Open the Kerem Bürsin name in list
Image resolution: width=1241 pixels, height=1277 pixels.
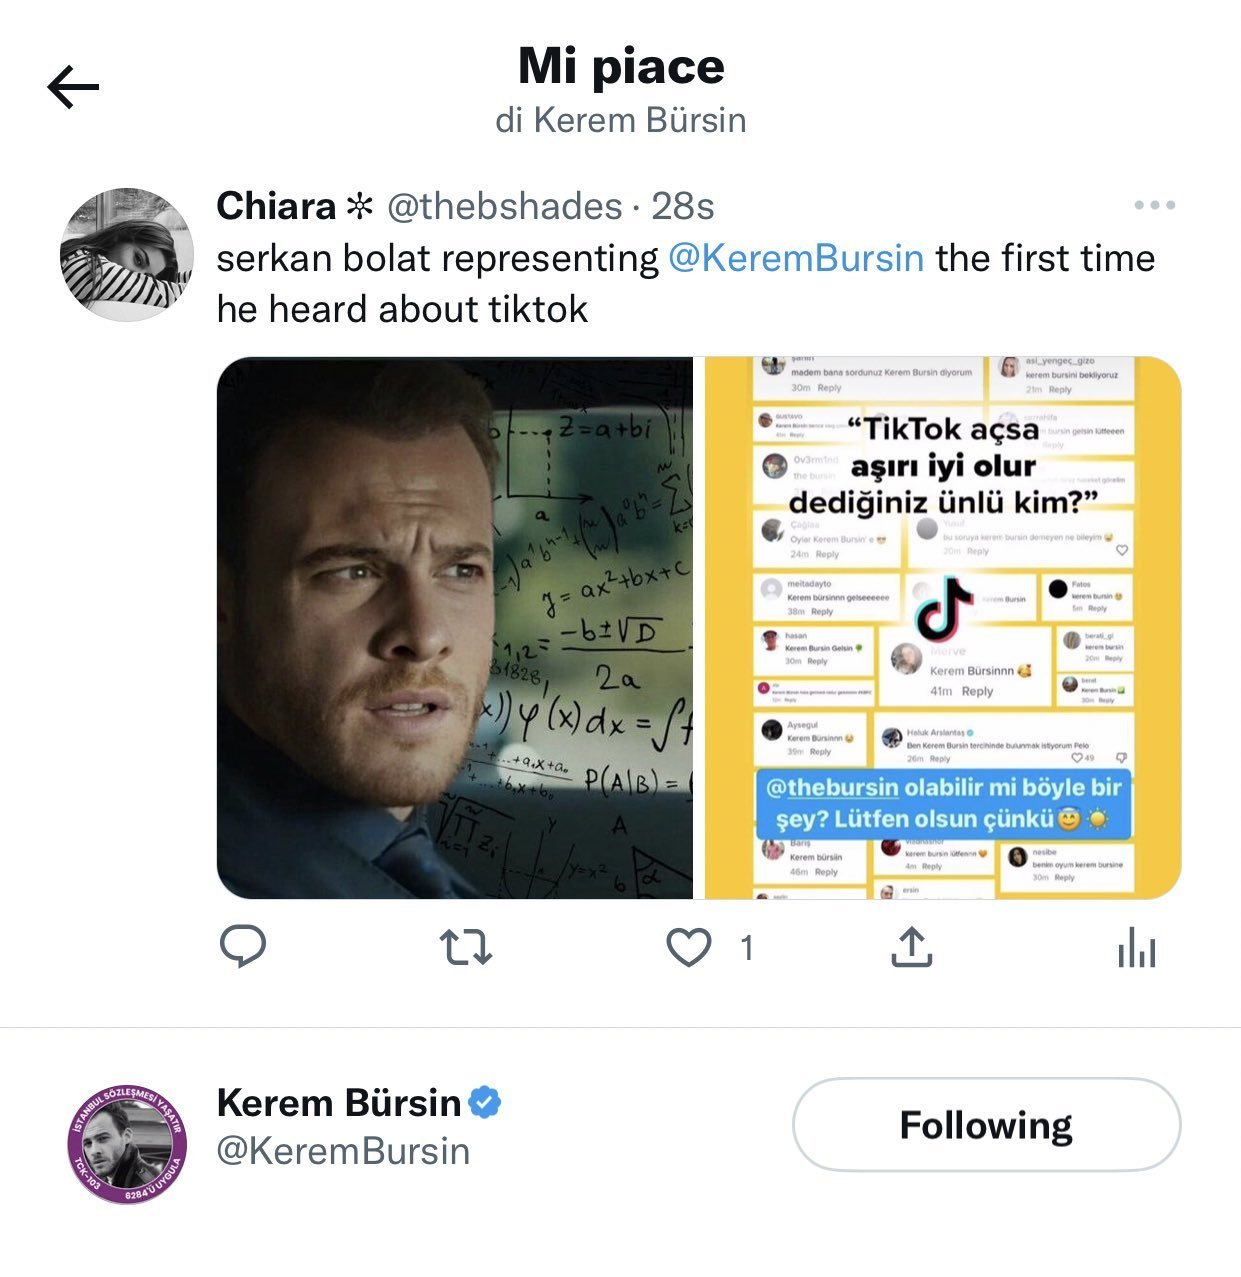(x=338, y=1103)
